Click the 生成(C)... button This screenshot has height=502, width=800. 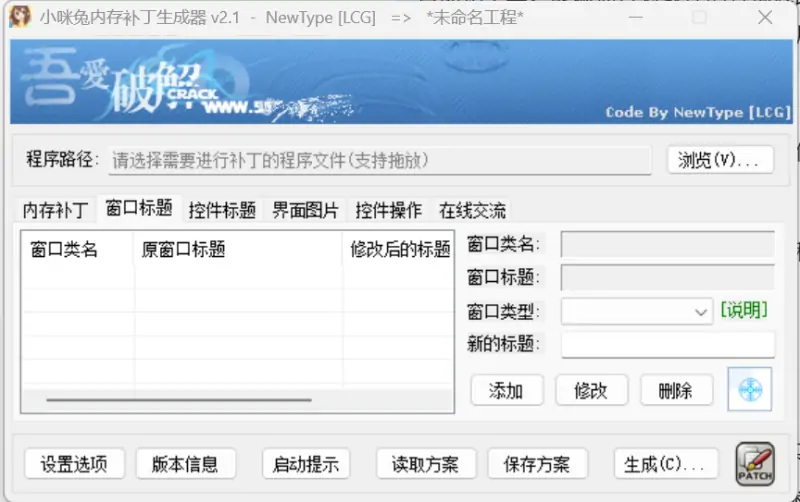pyautogui.click(x=665, y=464)
